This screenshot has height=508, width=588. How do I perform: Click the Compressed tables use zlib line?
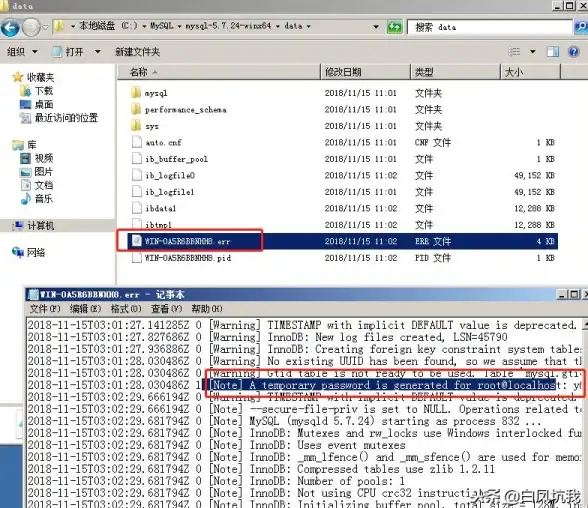pyautogui.click(x=261, y=469)
